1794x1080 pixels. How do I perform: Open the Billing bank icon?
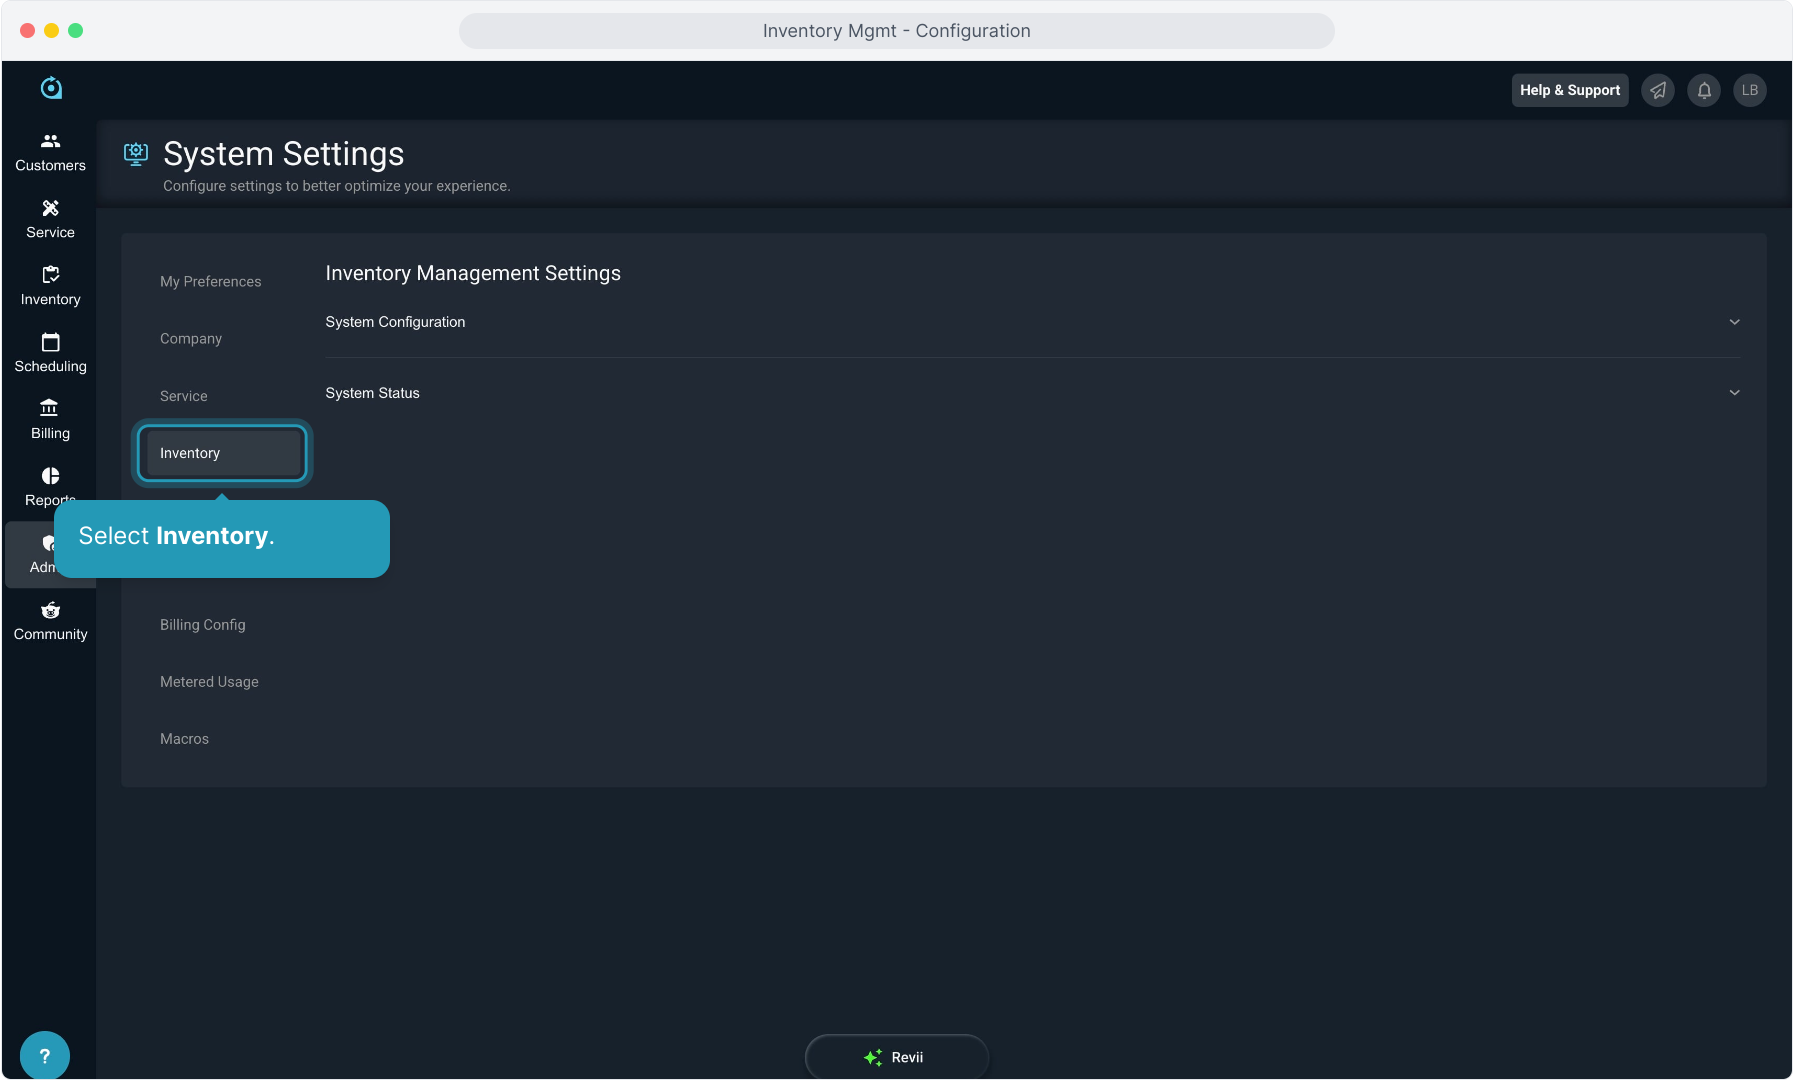click(49, 408)
